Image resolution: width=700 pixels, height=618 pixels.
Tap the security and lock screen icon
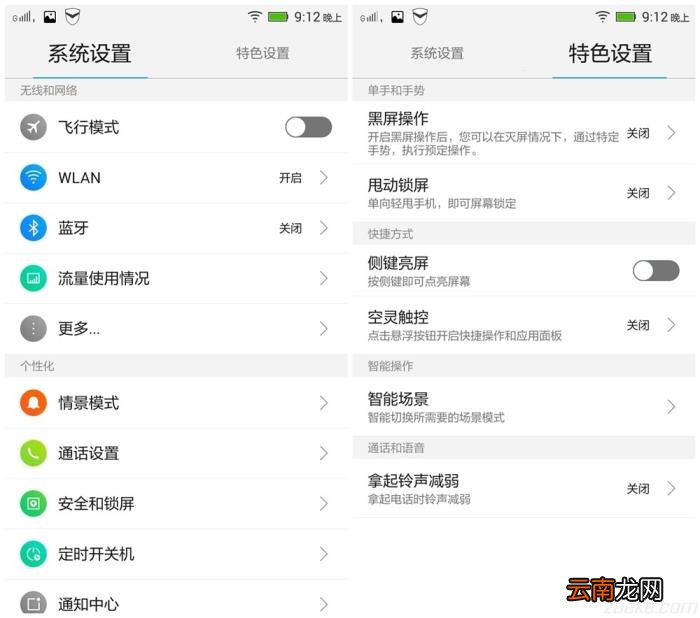33,504
